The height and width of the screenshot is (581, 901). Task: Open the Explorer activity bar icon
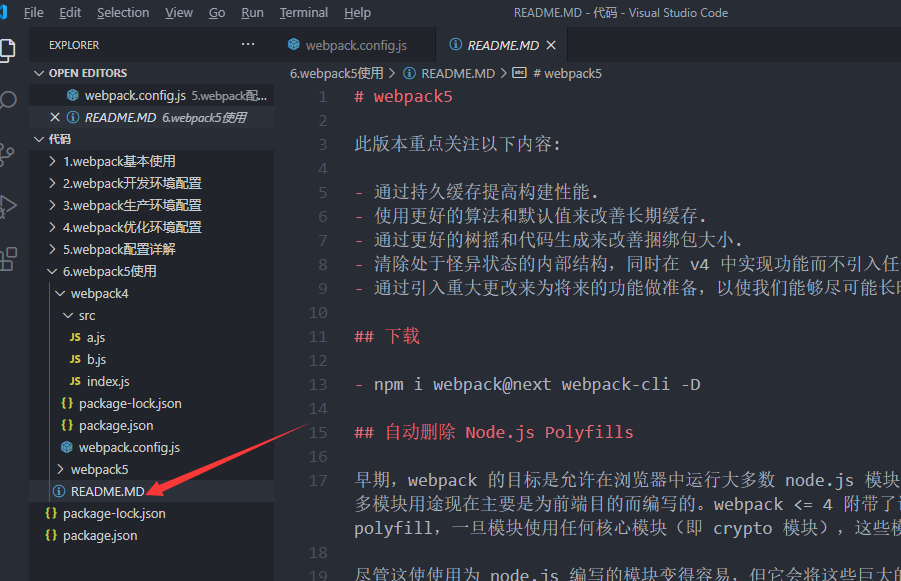pos(7,51)
